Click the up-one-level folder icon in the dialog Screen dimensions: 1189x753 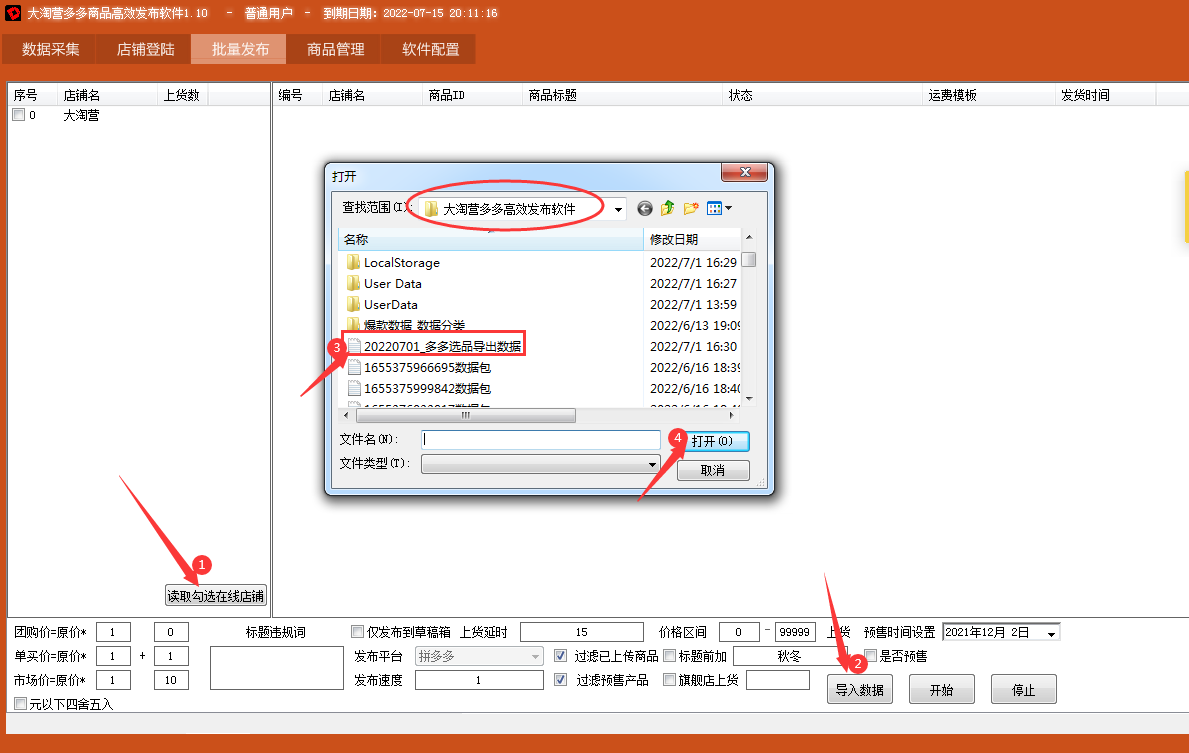click(x=667, y=209)
